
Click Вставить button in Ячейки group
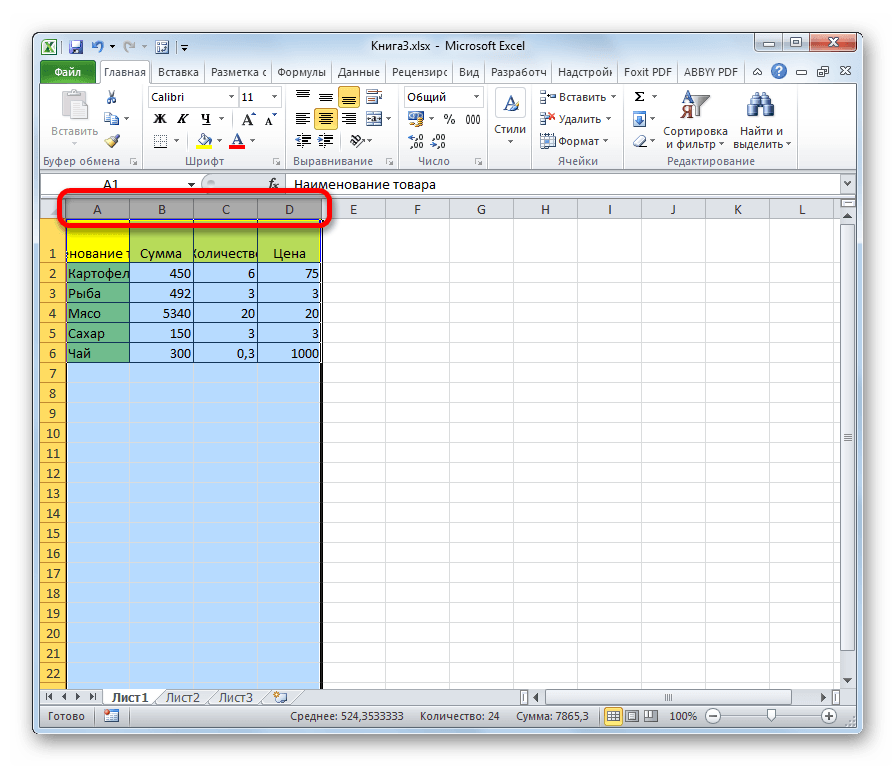point(577,97)
